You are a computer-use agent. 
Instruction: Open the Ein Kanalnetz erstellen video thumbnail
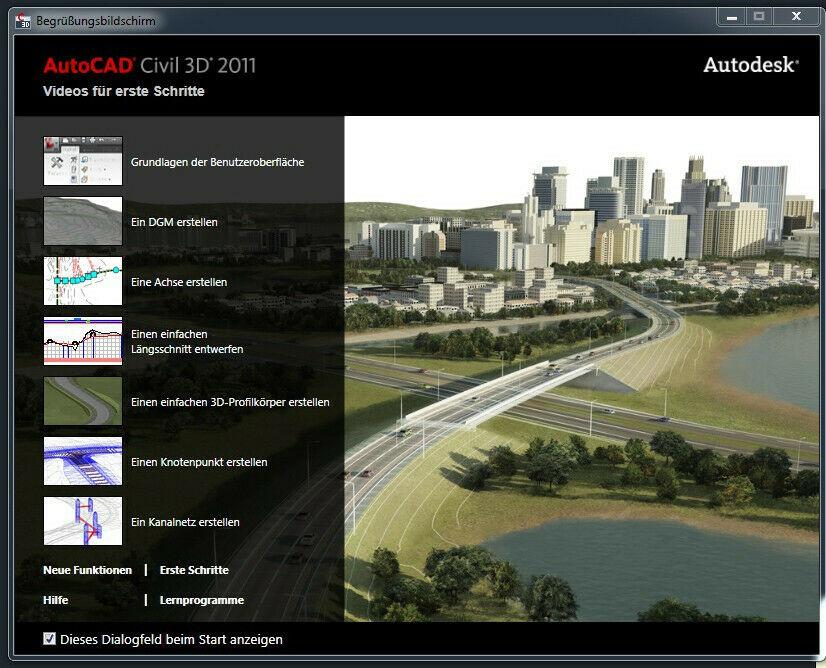point(83,522)
